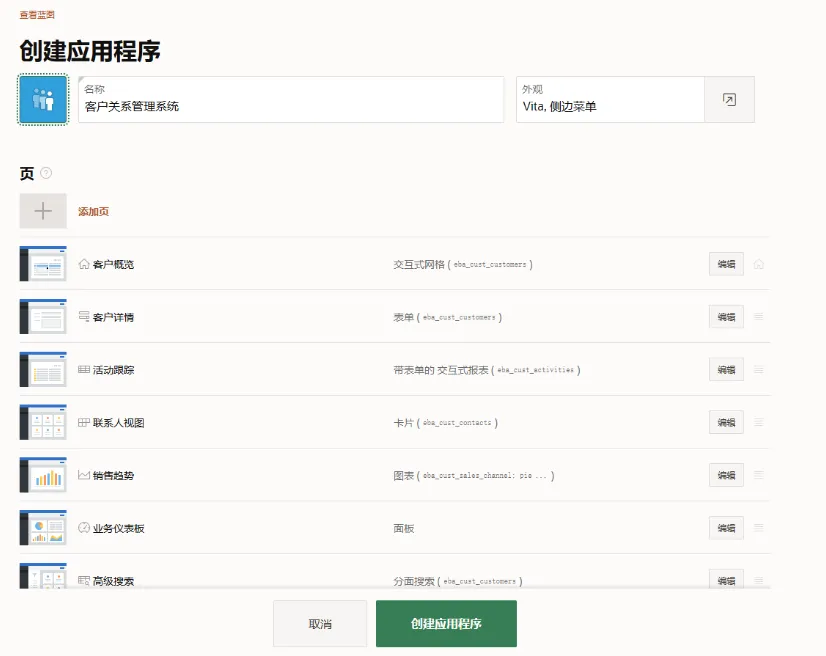Click the 客户概览 page thumbnail
This screenshot has height=656, width=826.
[43, 263]
